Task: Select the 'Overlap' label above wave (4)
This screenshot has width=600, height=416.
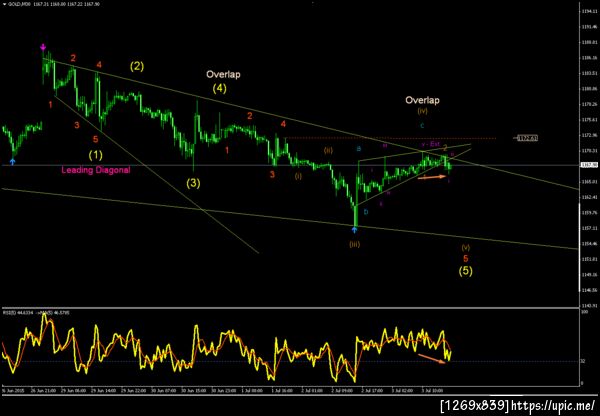Action: click(x=223, y=74)
